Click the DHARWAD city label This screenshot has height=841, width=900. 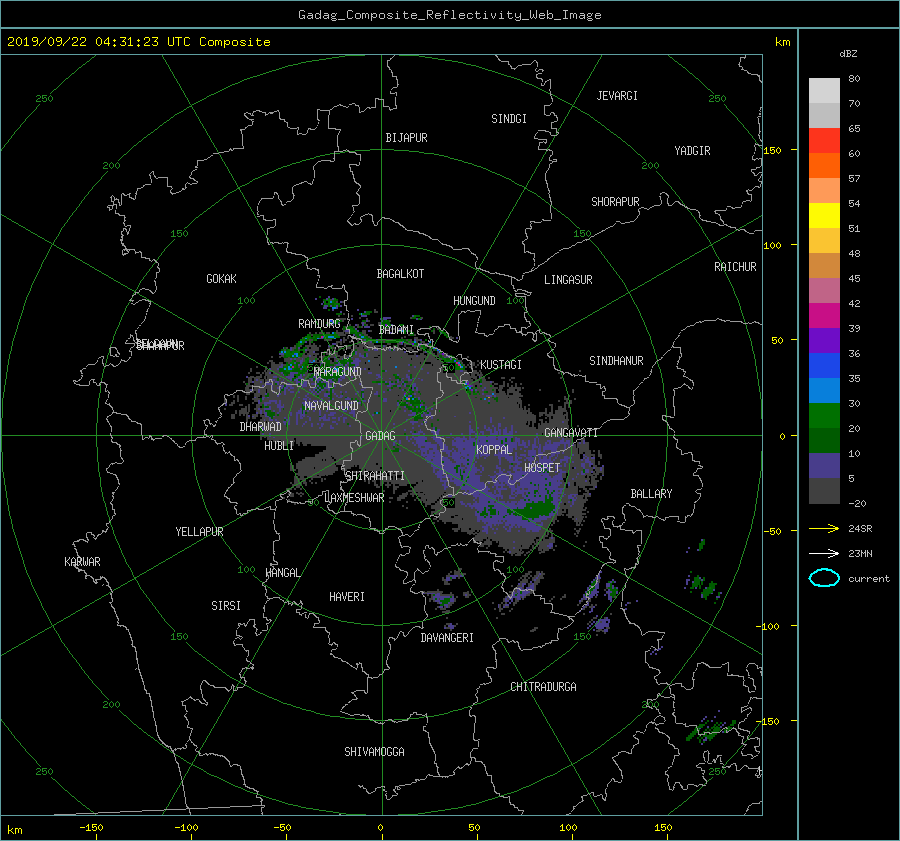tap(261, 427)
